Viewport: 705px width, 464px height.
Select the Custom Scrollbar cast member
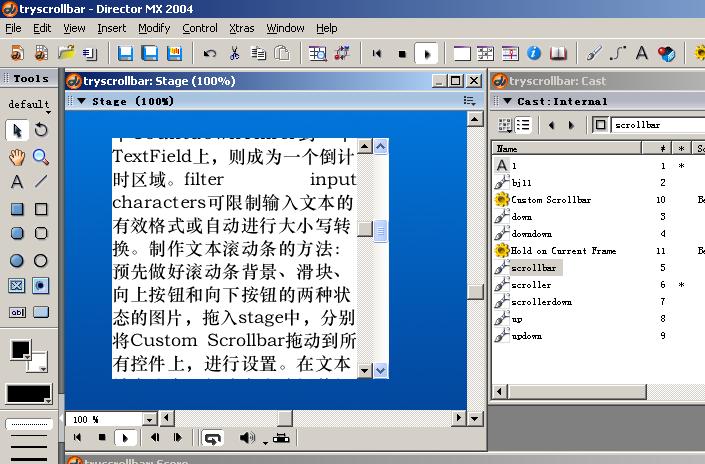tap(551, 200)
